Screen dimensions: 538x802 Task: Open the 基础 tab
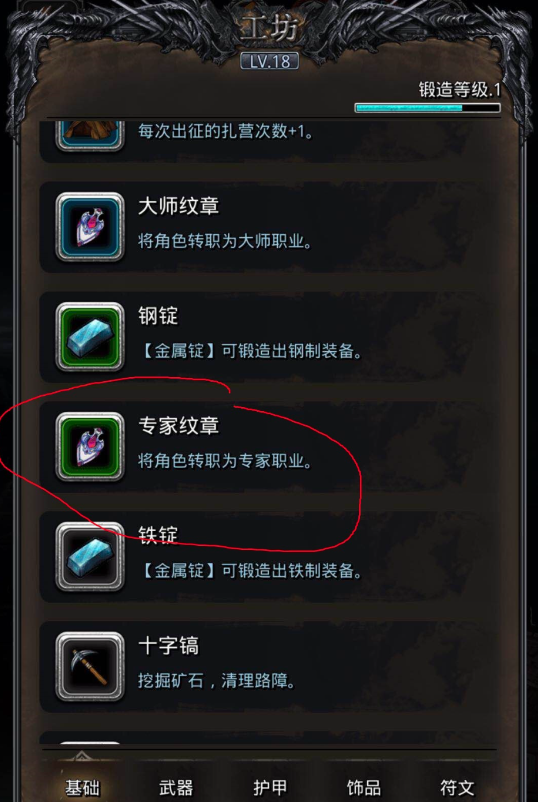click(82, 788)
